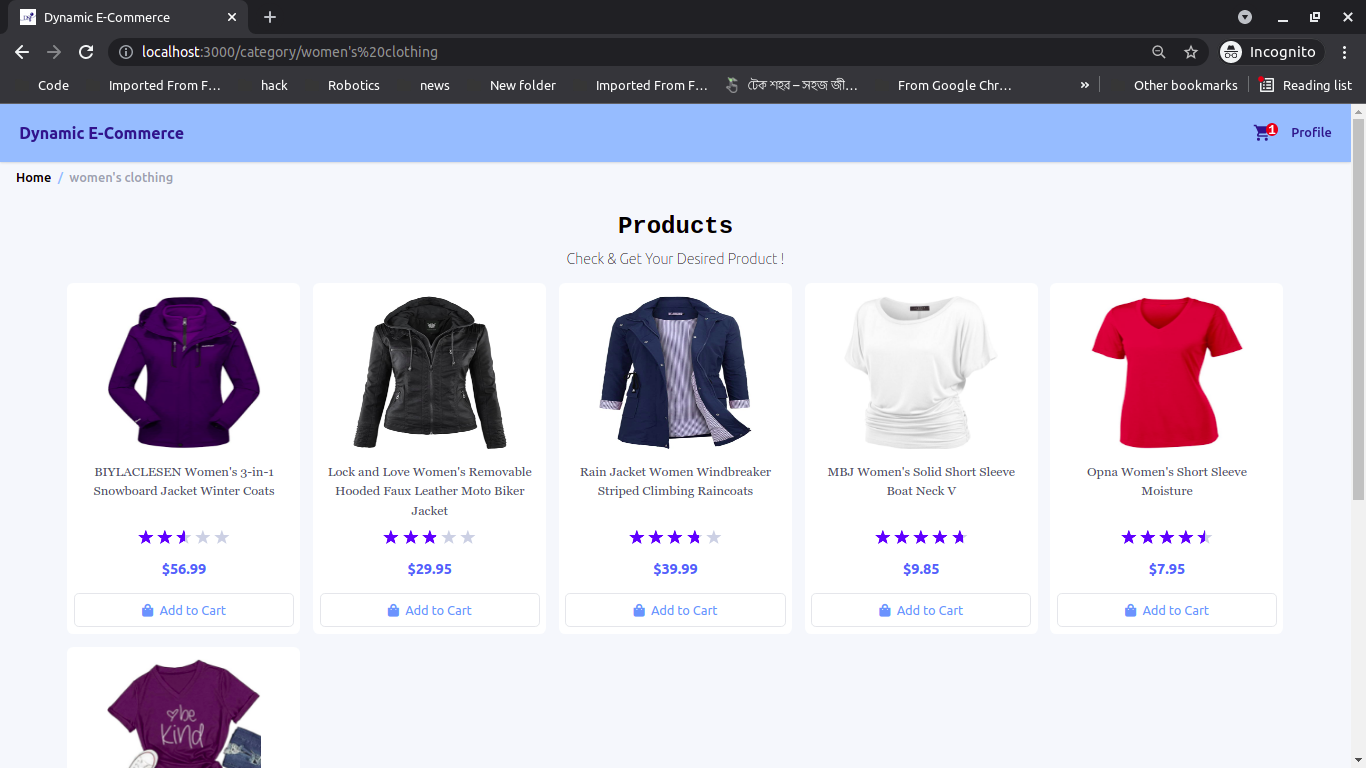Open the shopping cart icon
This screenshot has width=1366, height=768.
[x=1264, y=132]
